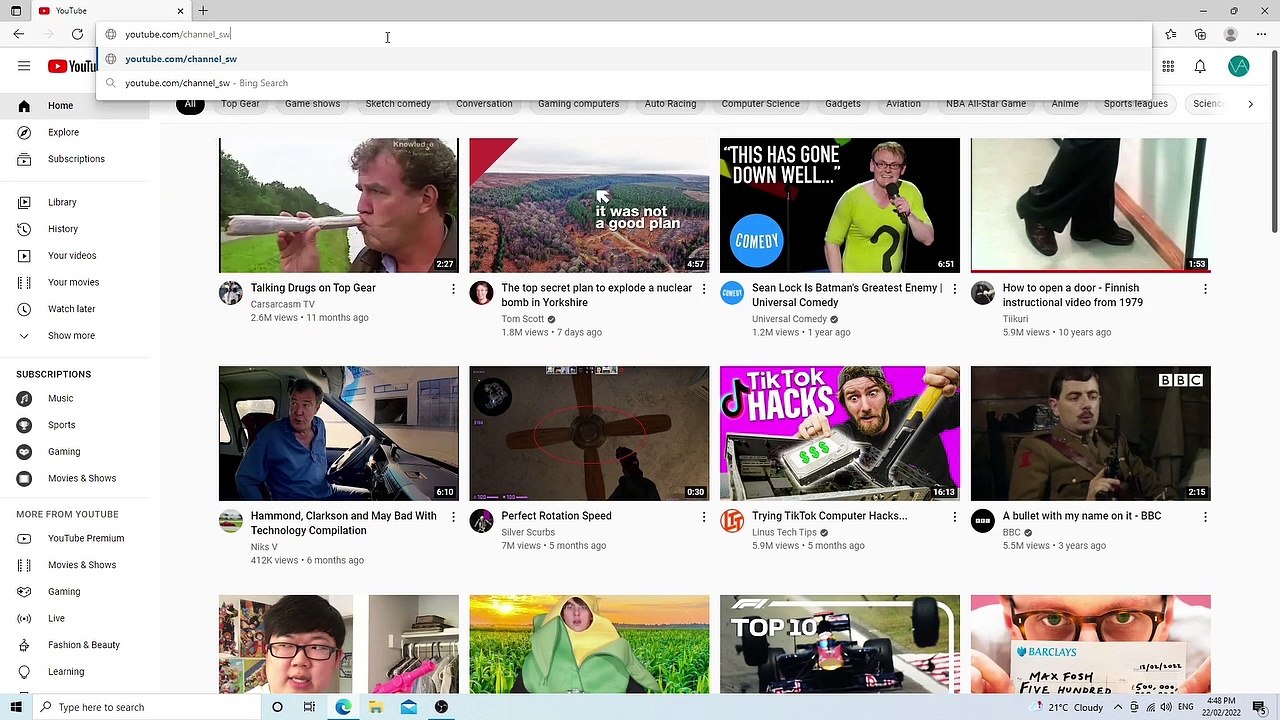Open the account avatar menu

click(x=1239, y=67)
